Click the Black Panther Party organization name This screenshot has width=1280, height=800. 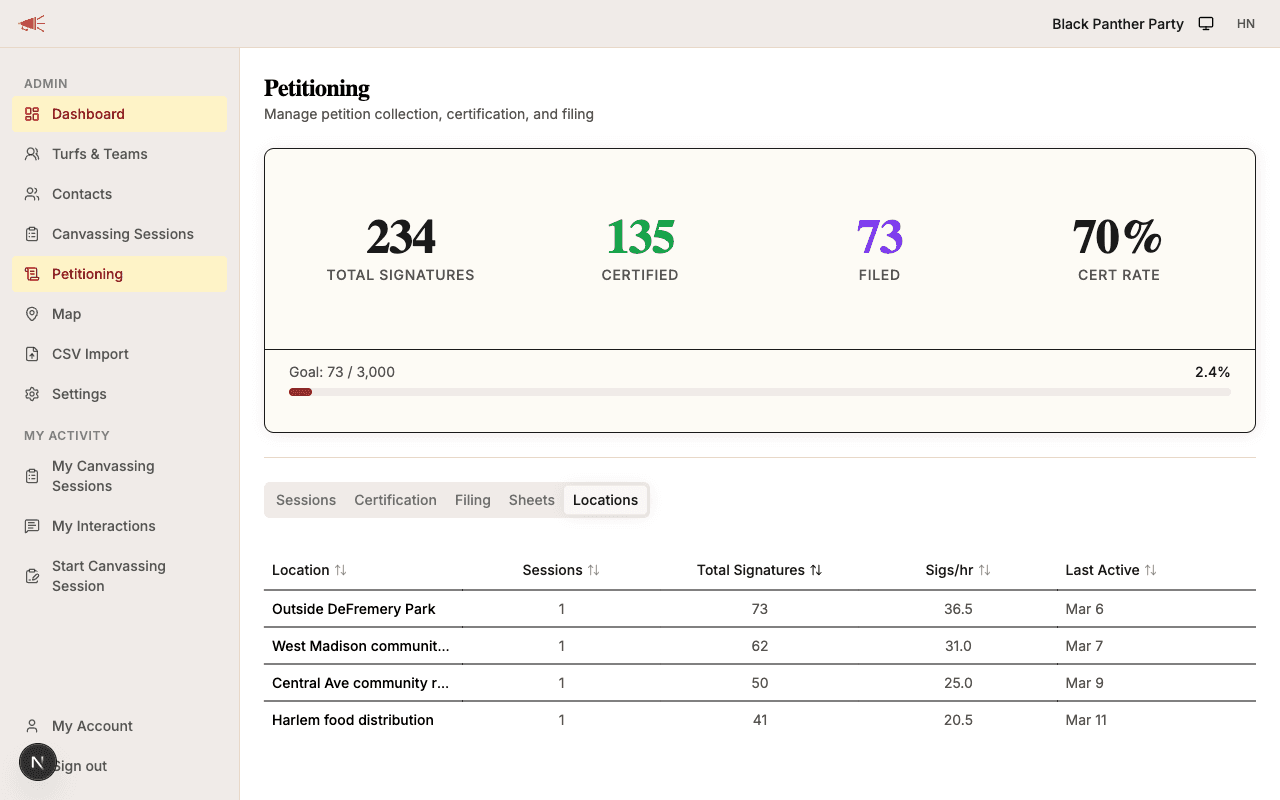[x=1118, y=24]
